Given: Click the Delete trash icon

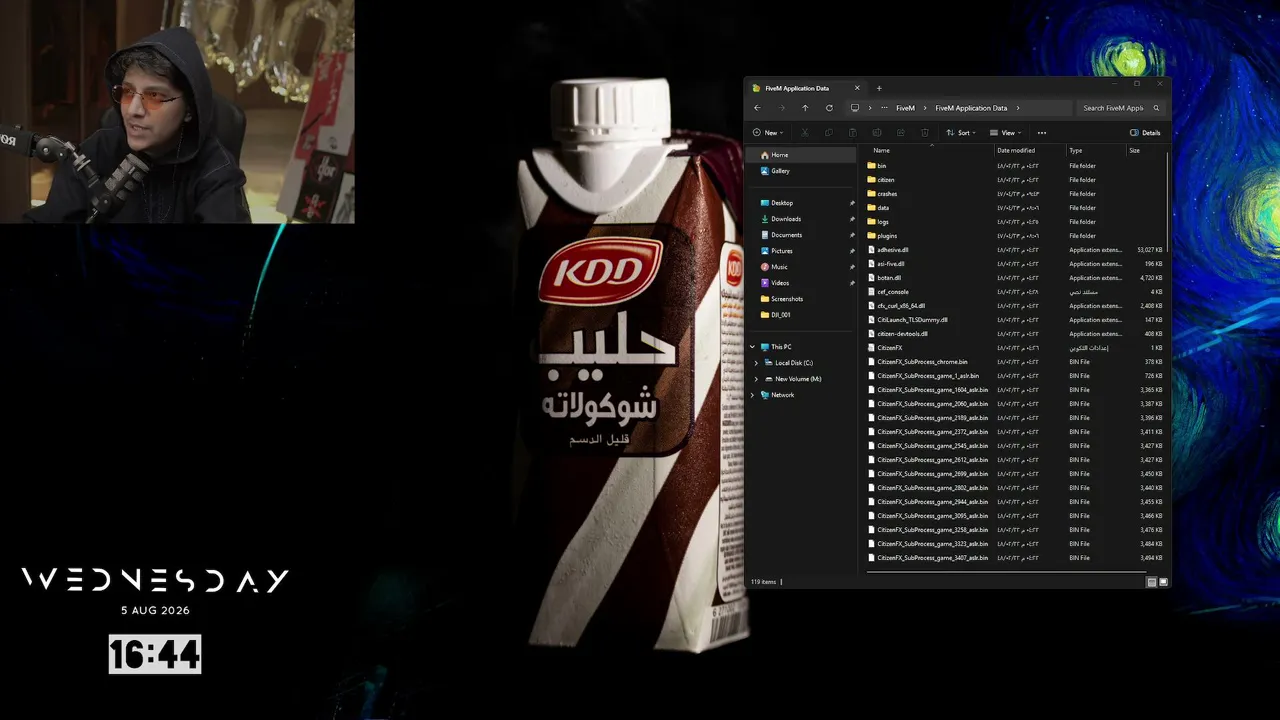Looking at the screenshot, I should click(924, 133).
